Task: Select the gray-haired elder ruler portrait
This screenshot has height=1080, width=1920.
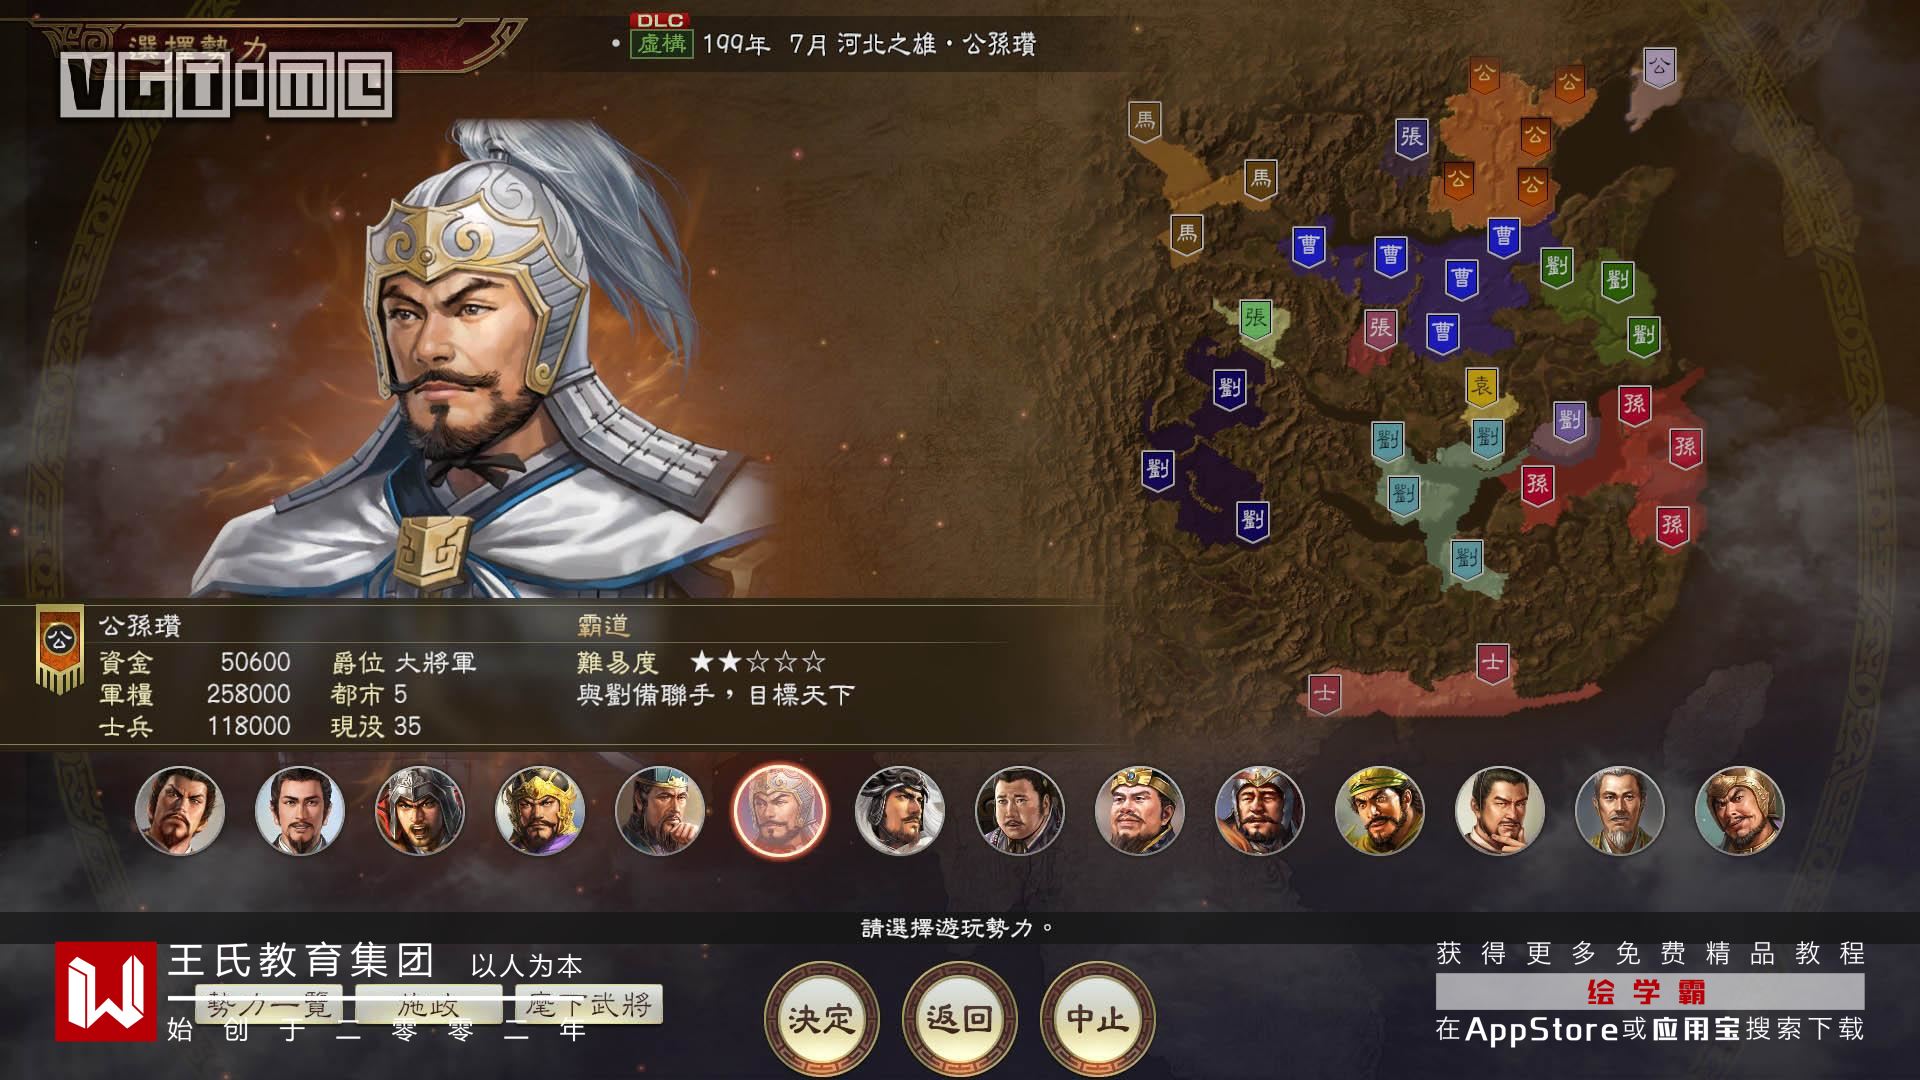Action: (x=1620, y=811)
